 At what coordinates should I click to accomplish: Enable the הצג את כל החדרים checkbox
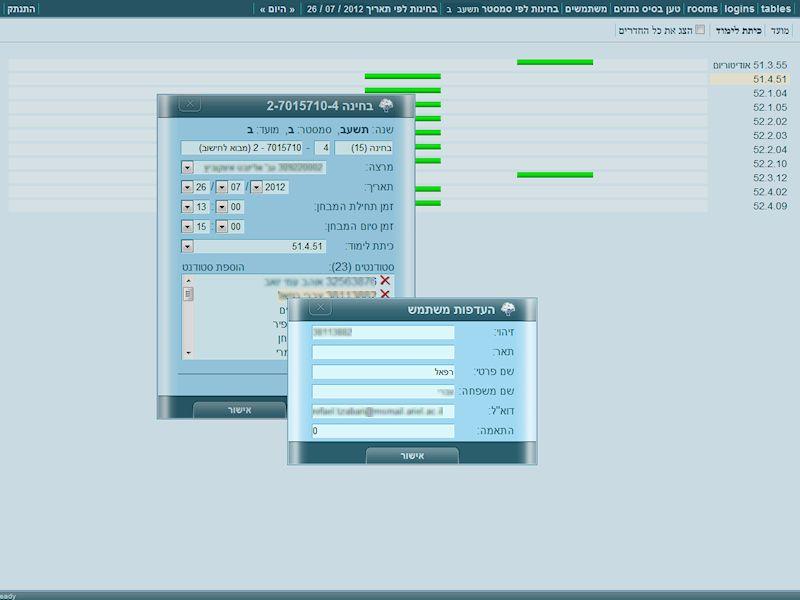[700, 30]
